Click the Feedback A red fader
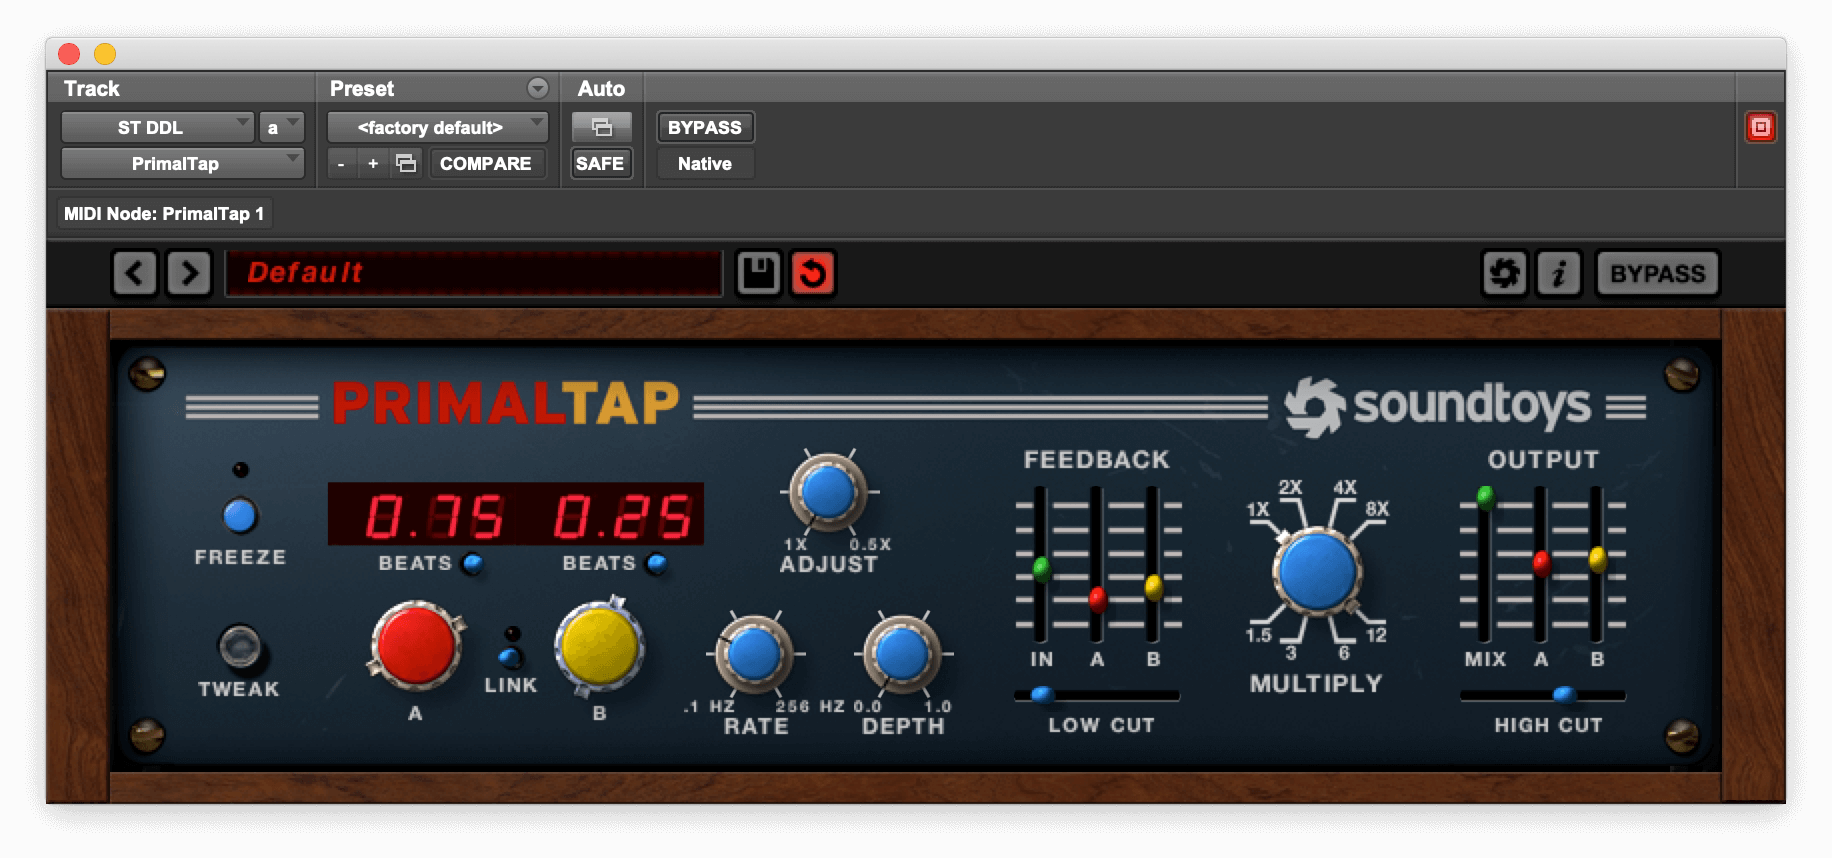Image resolution: width=1832 pixels, height=858 pixels. pyautogui.click(x=1097, y=599)
